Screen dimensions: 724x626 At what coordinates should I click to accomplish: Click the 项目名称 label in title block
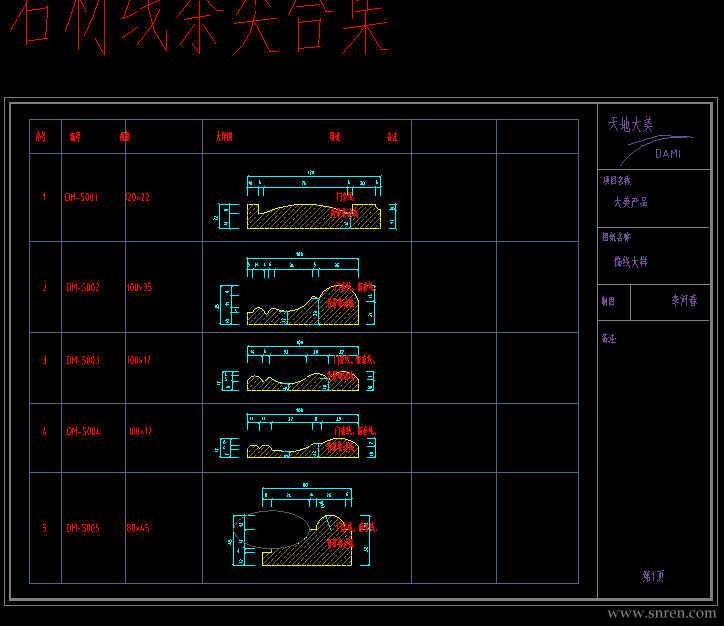(616, 181)
